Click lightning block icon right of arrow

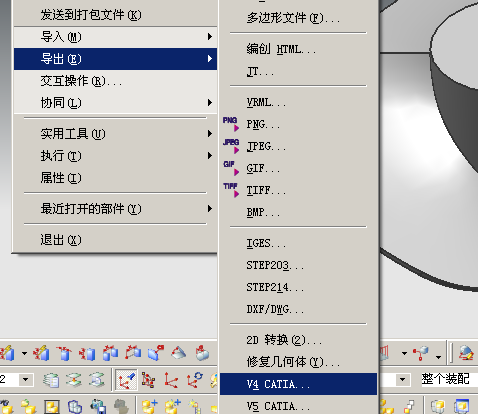[x=42, y=353]
